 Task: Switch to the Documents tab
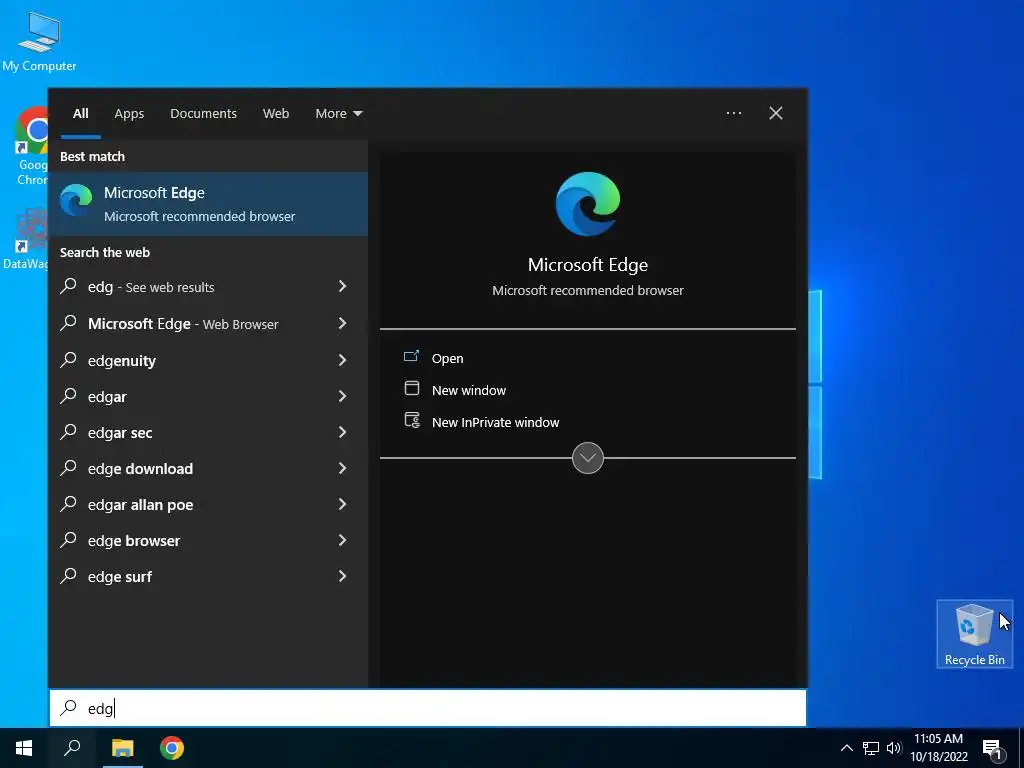point(203,114)
